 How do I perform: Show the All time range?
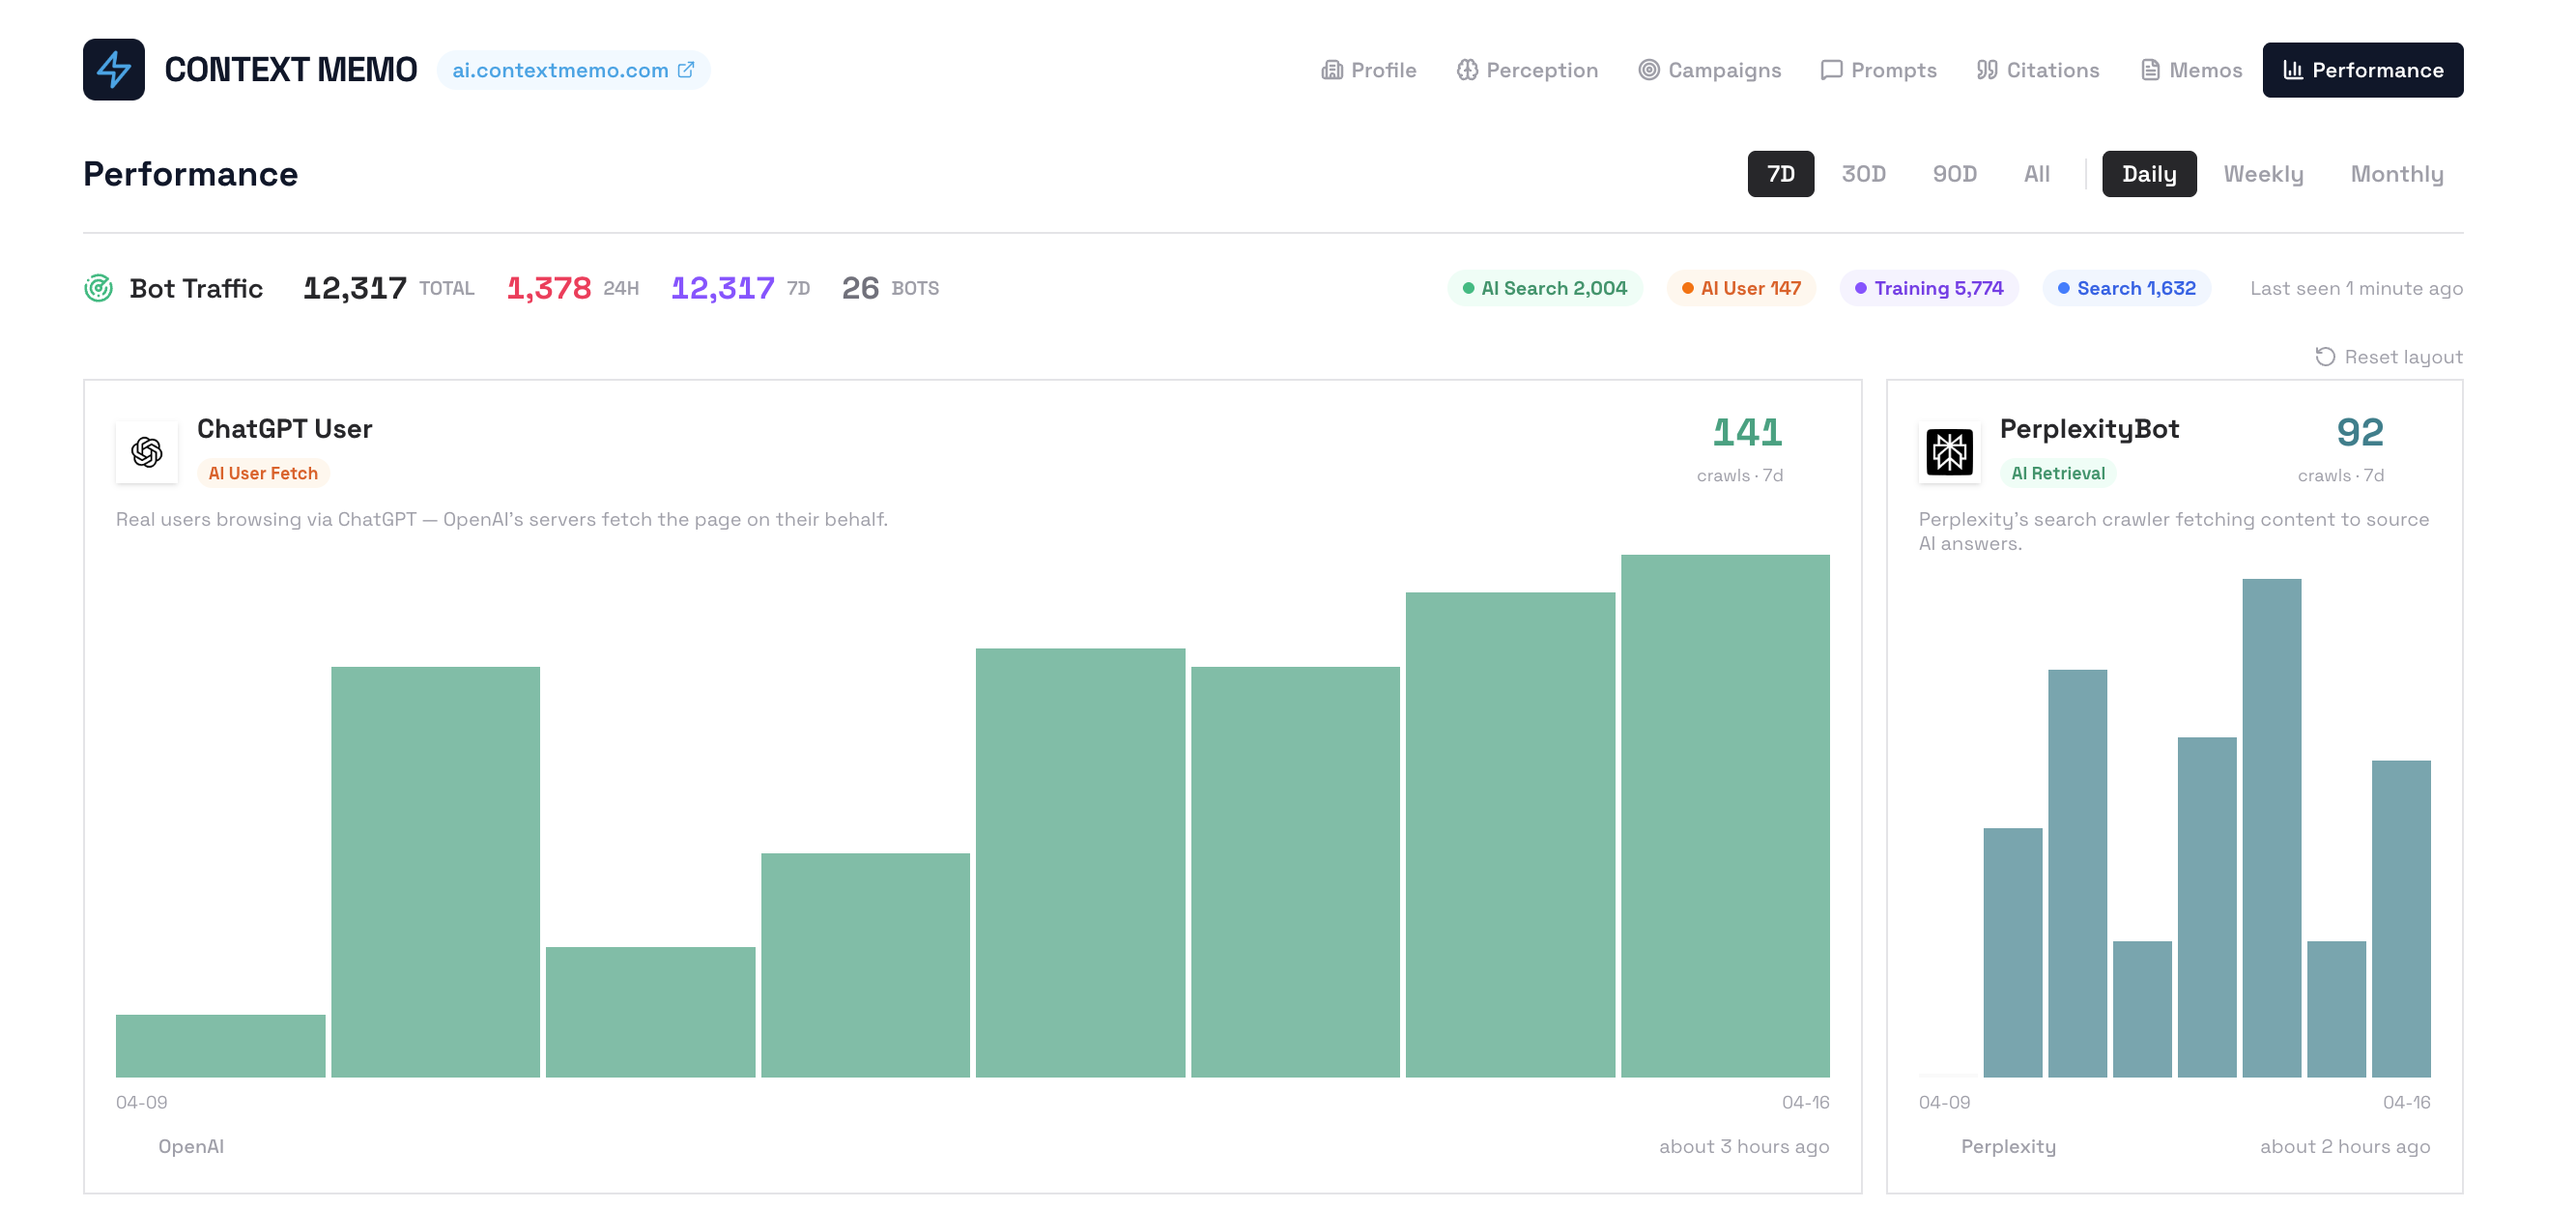pyautogui.click(x=2036, y=174)
